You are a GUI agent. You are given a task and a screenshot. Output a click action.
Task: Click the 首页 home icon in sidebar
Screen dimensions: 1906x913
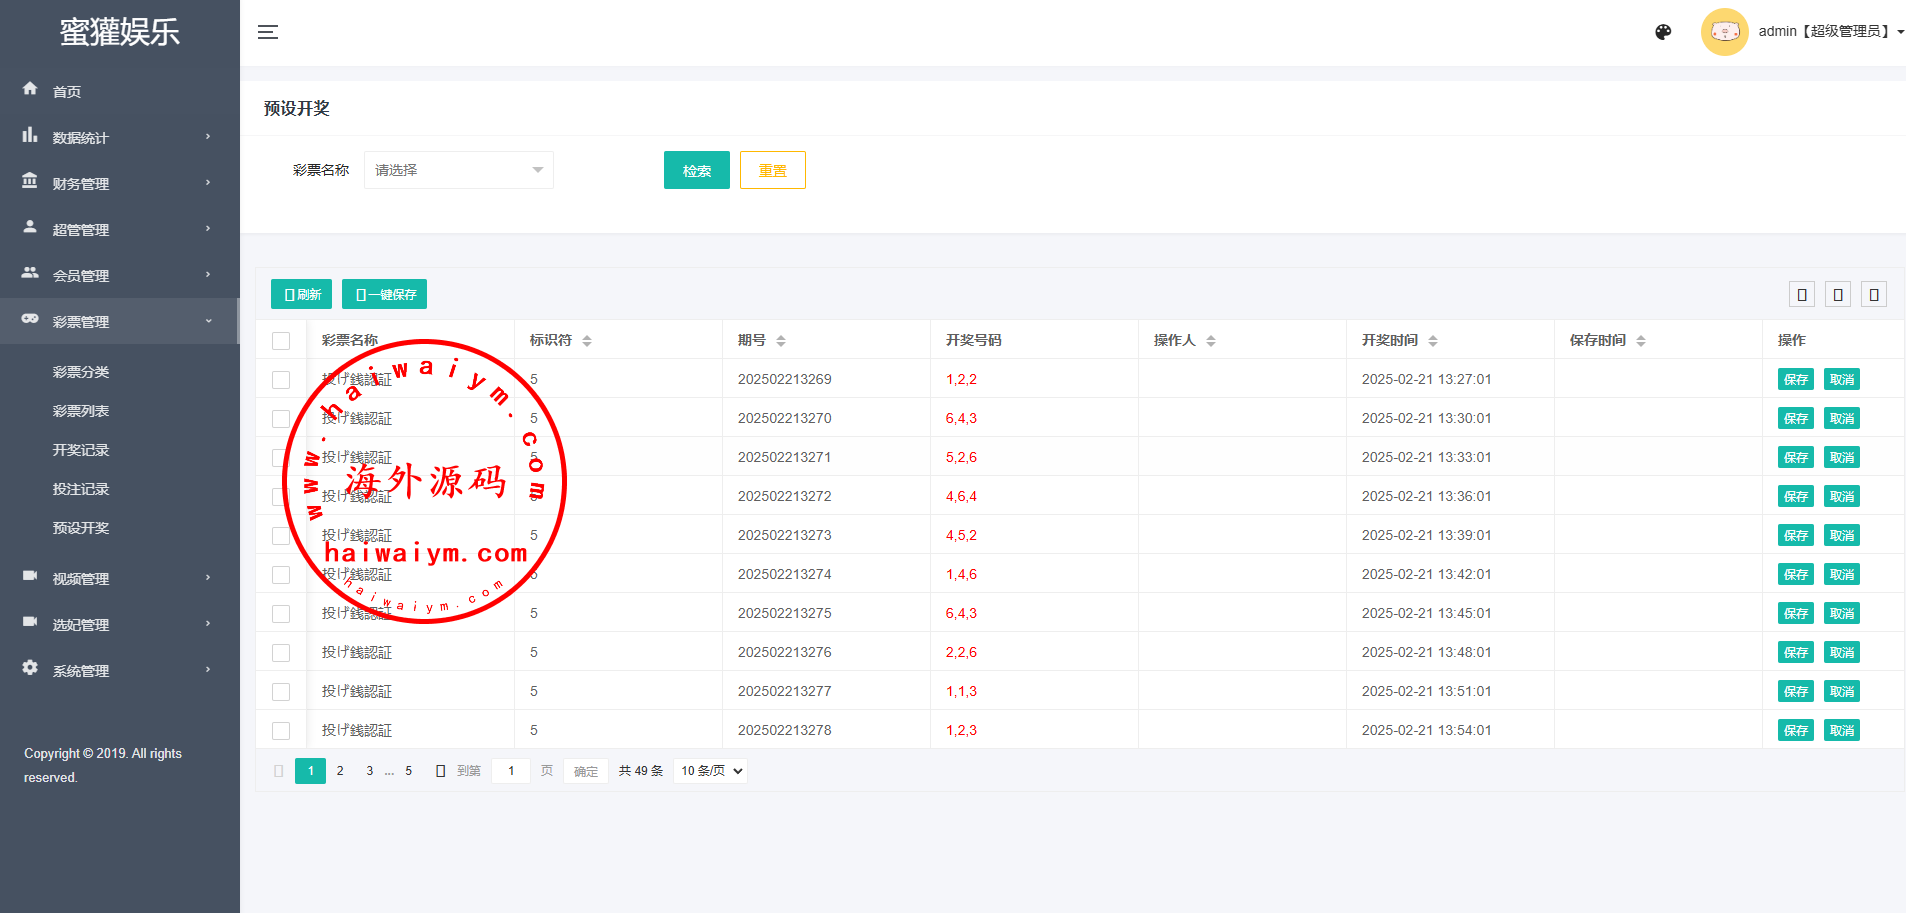point(30,89)
